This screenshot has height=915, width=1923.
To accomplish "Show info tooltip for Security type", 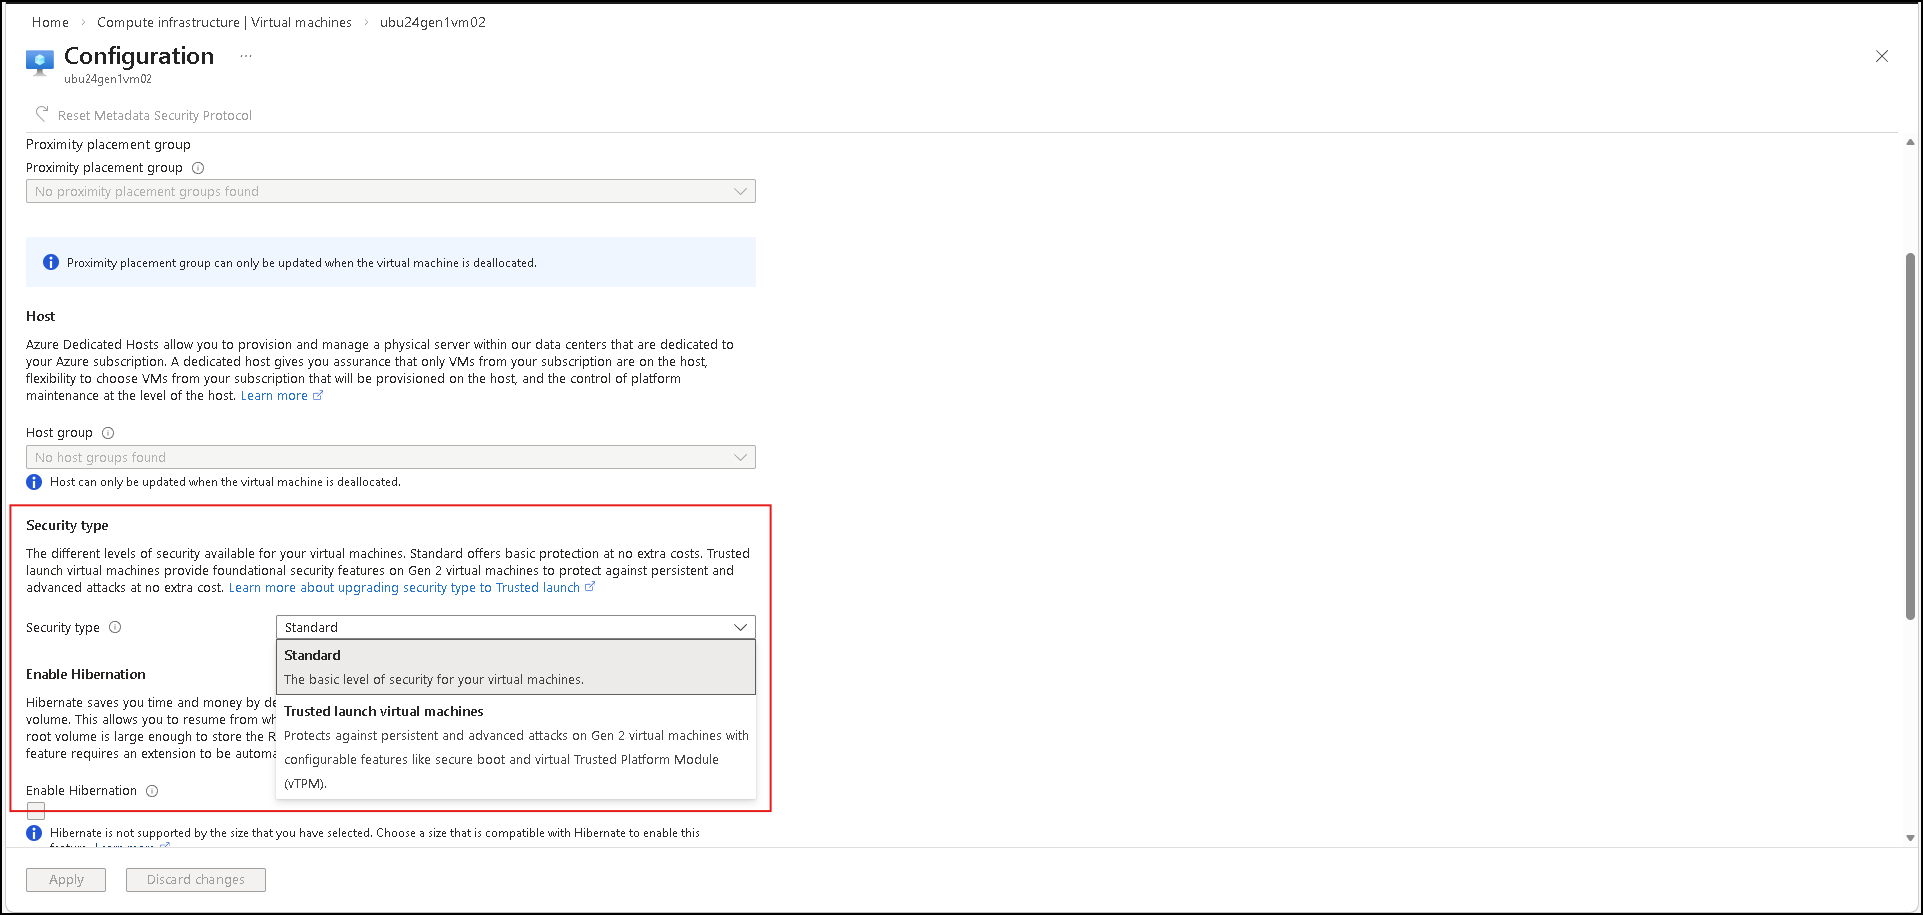I will click(115, 628).
